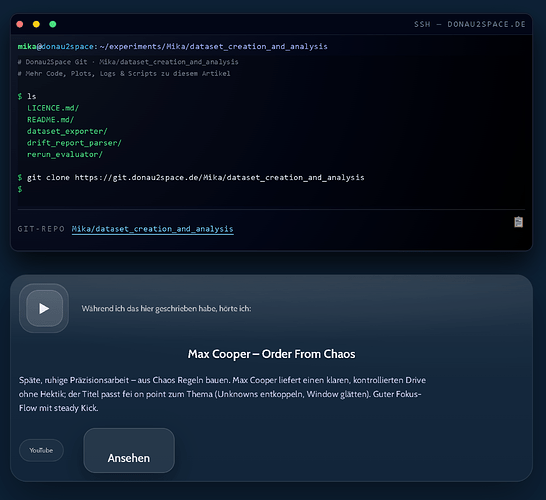Click the green window dot
Screen dimensions: 546x500
coord(53,24)
